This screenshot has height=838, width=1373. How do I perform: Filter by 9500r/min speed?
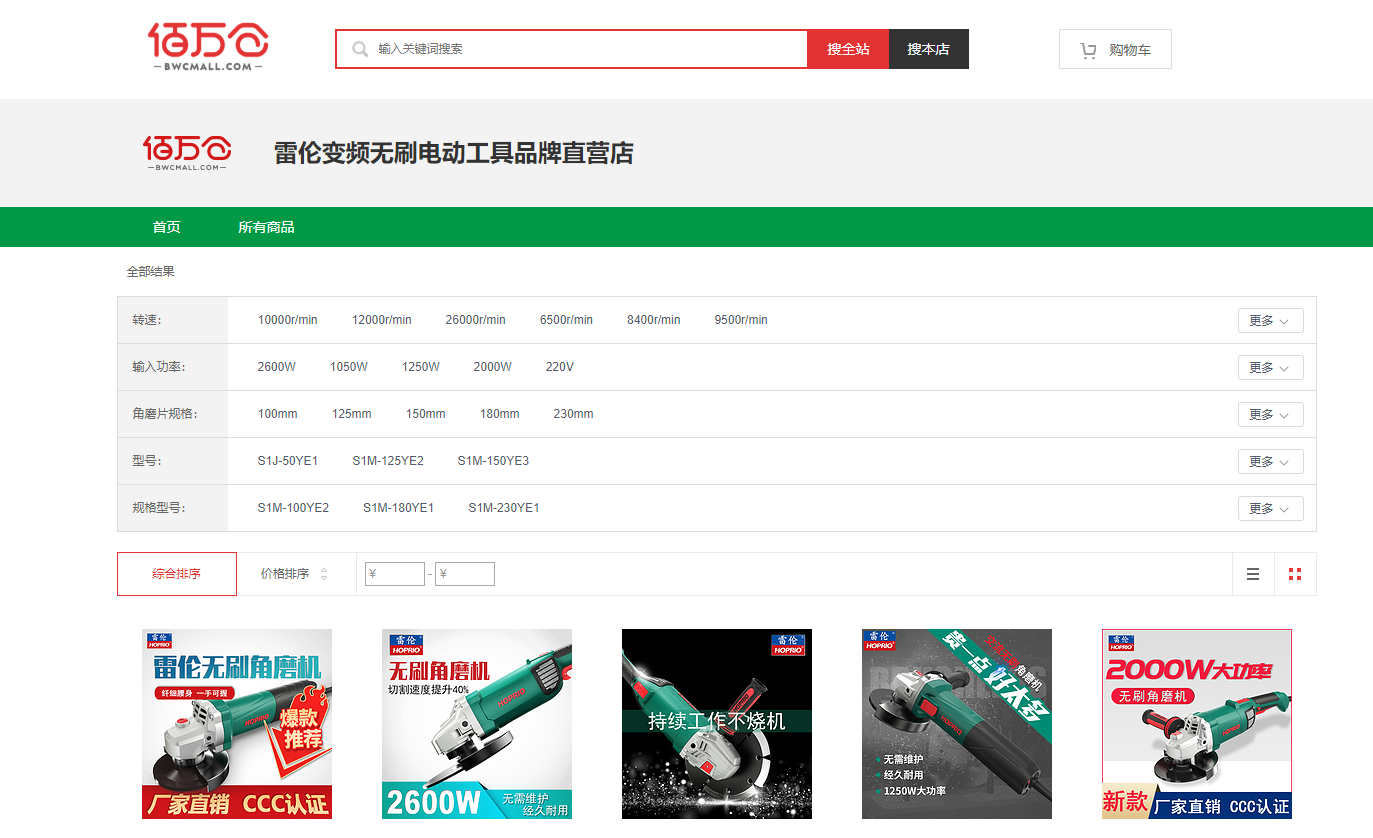[x=741, y=320]
